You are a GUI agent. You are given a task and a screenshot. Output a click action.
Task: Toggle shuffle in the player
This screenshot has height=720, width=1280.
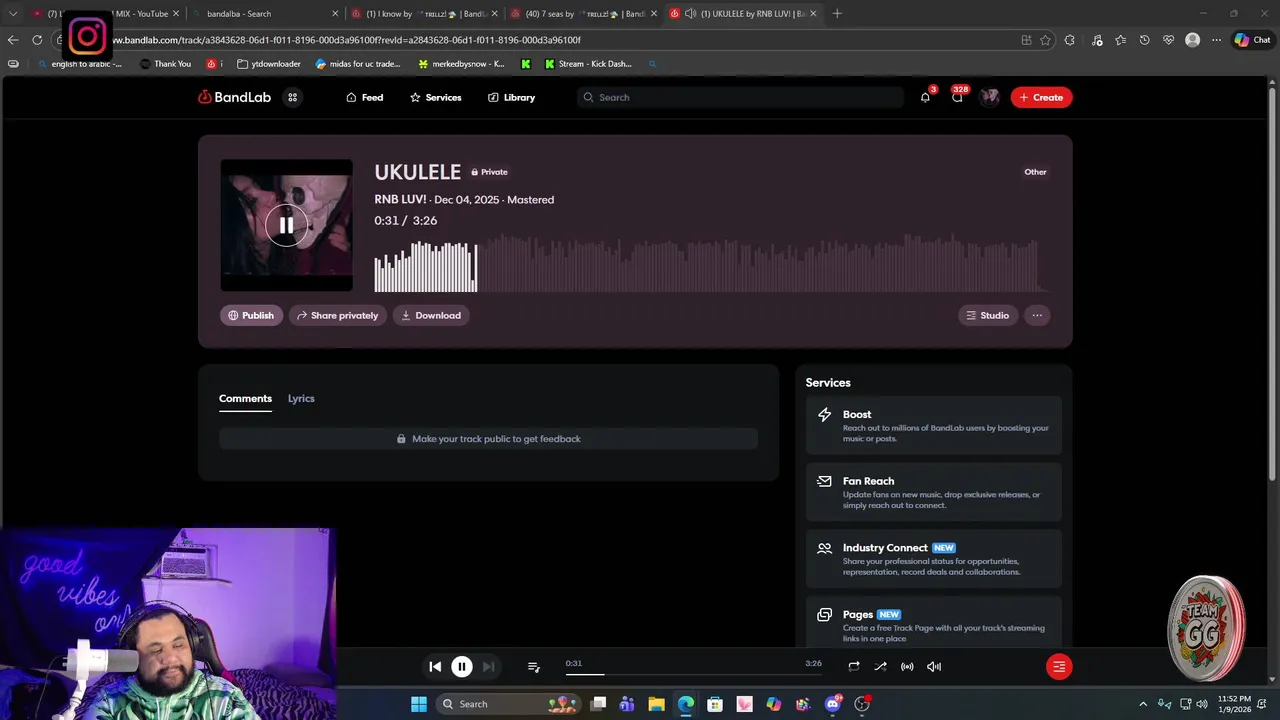point(880,666)
